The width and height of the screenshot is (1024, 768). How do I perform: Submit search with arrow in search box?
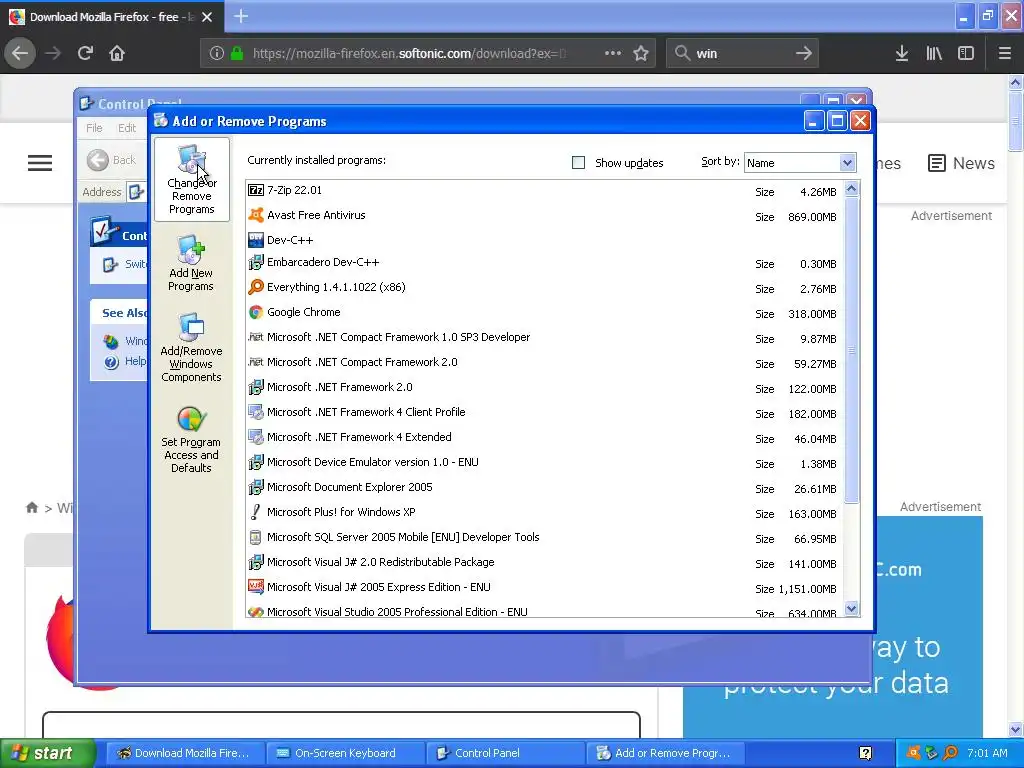coord(804,54)
